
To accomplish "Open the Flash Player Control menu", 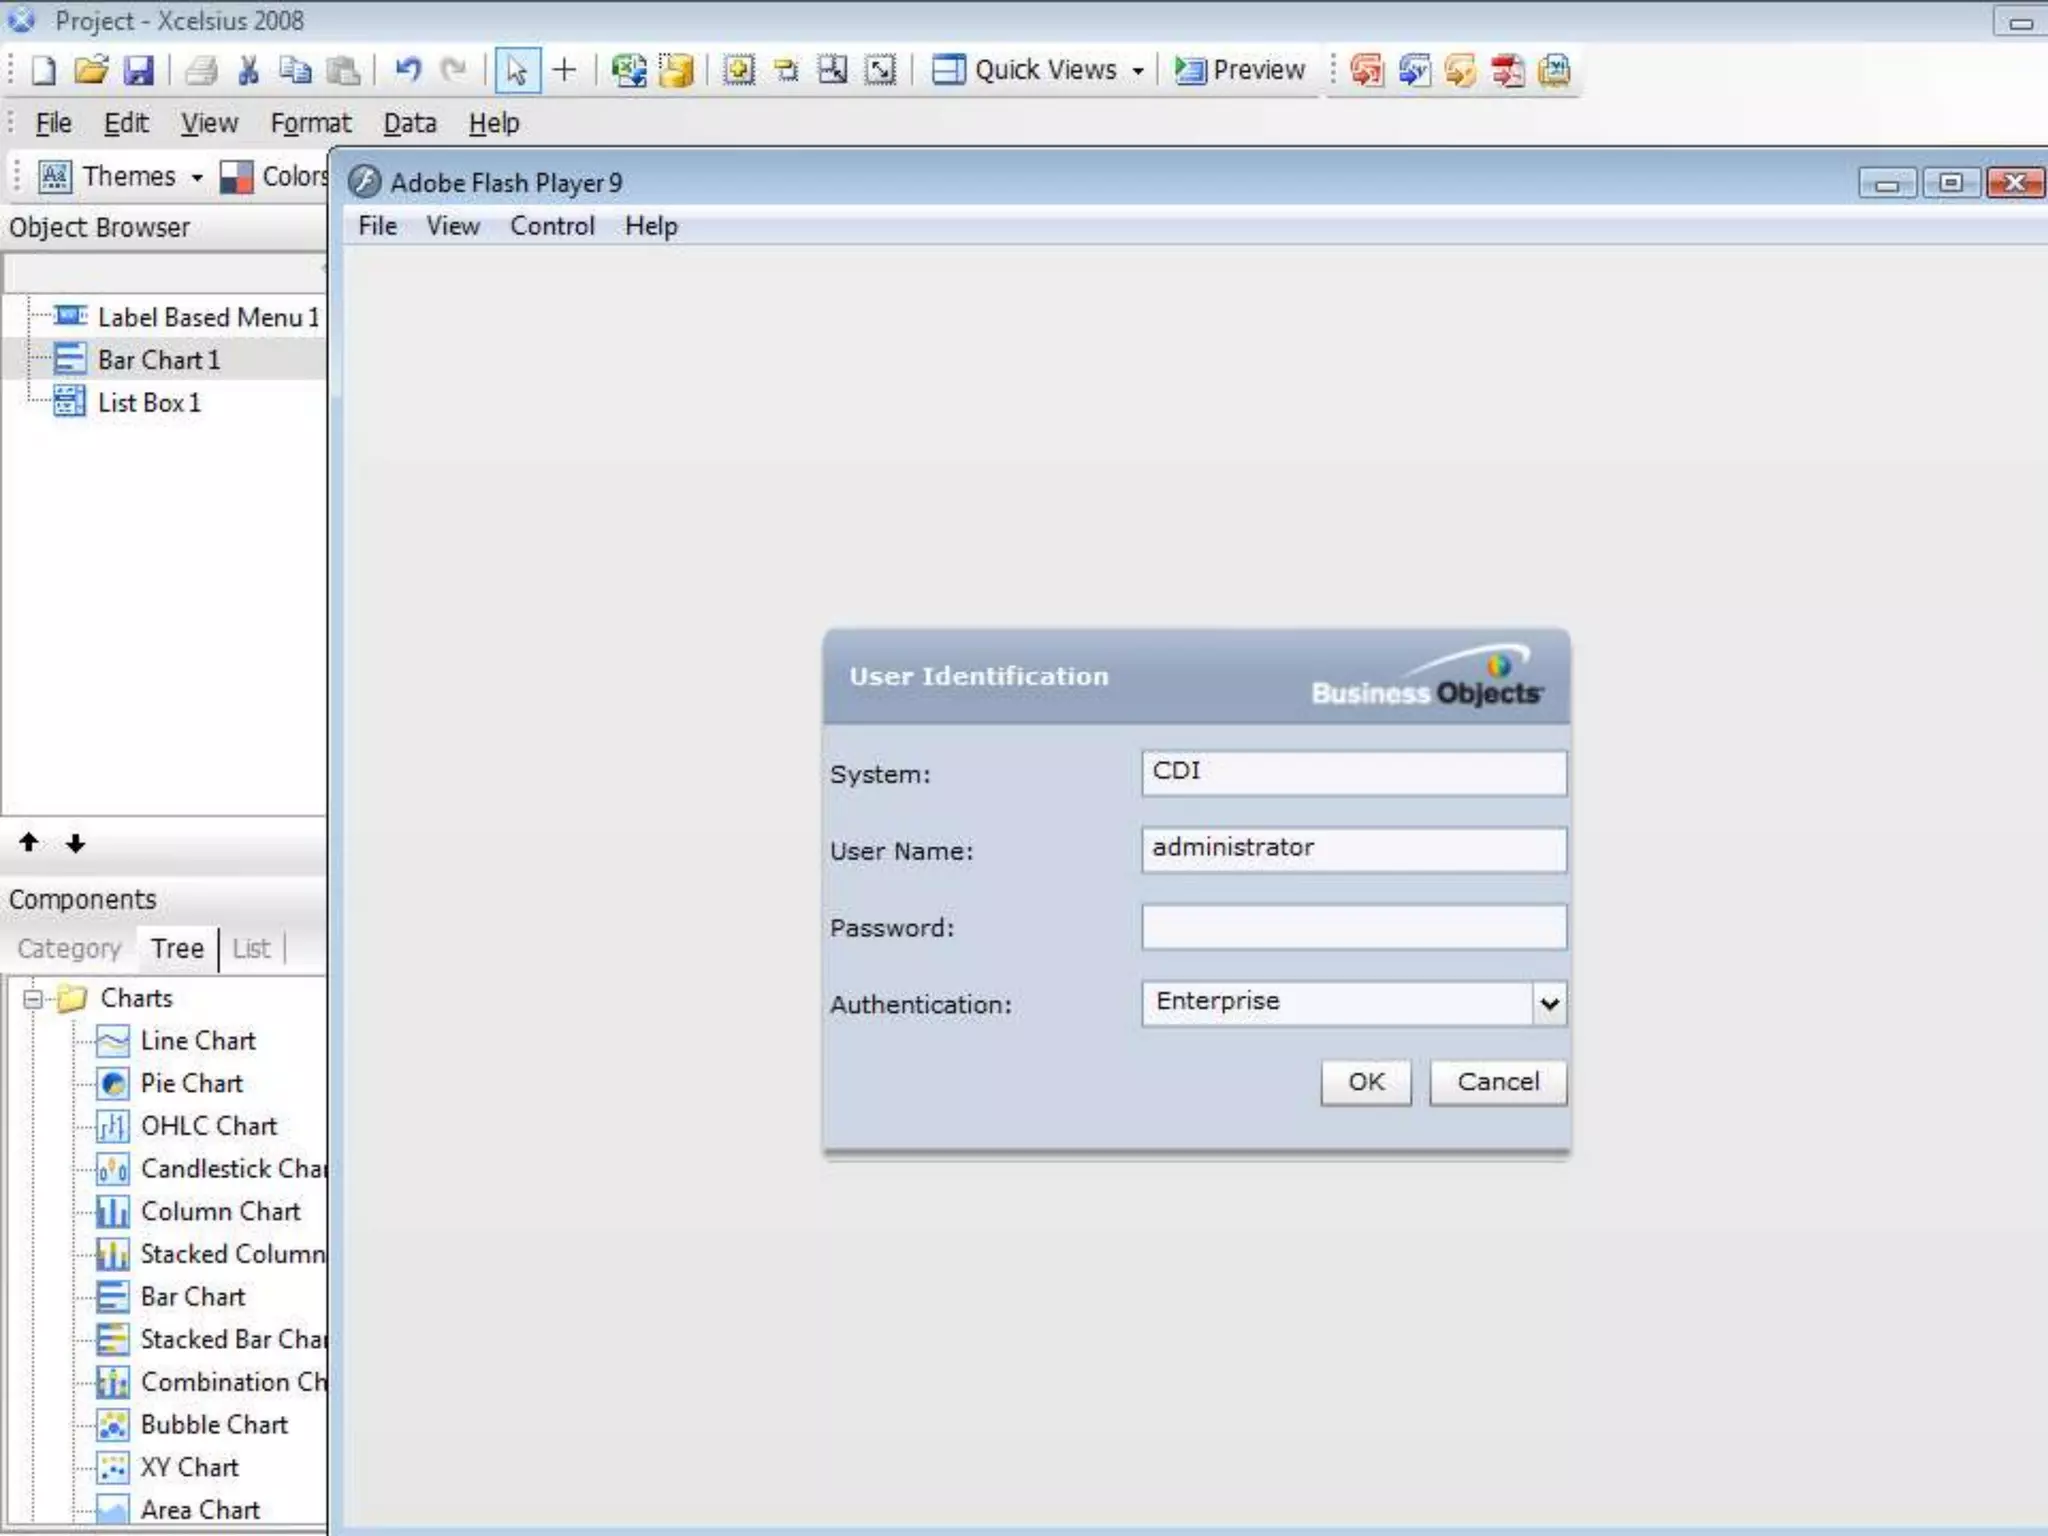I will tap(552, 226).
